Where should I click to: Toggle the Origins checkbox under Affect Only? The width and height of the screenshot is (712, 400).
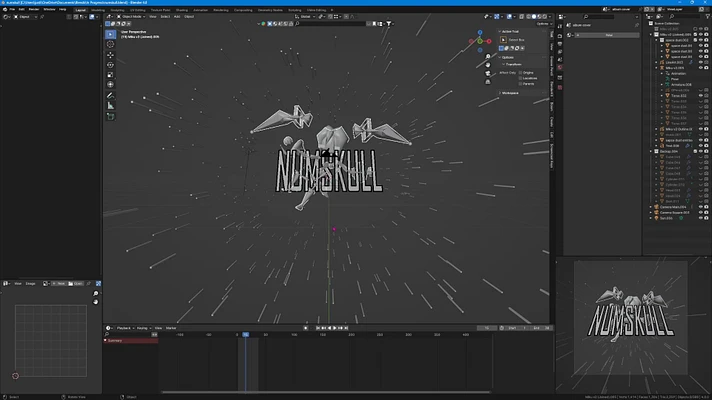[520, 73]
